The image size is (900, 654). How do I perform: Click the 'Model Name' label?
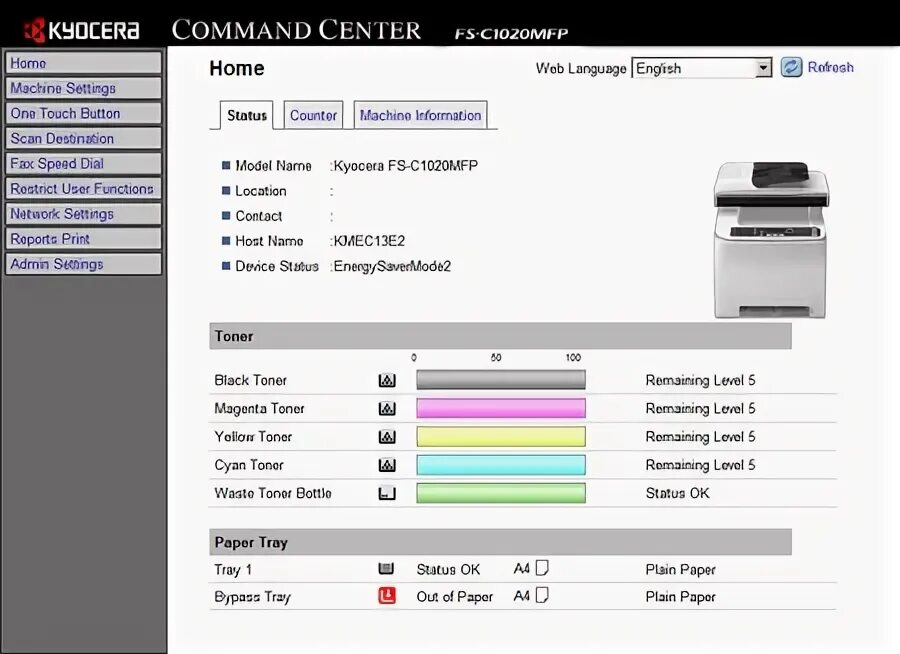point(273,165)
